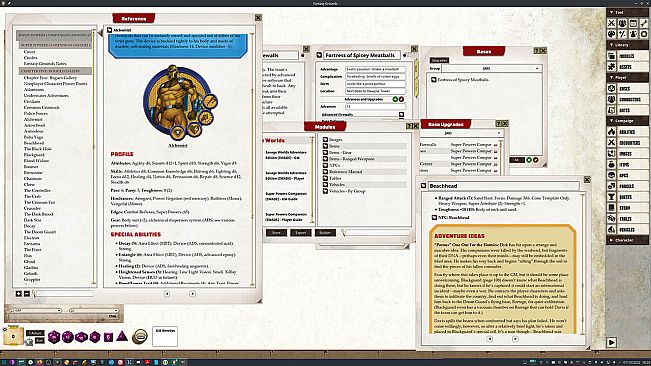Click the red edit button in Fortress Advances

[401, 99]
